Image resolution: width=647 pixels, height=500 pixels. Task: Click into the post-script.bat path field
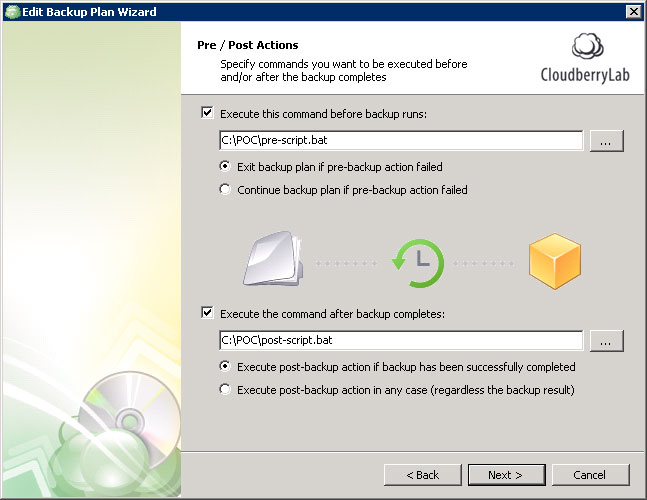[x=400, y=341]
